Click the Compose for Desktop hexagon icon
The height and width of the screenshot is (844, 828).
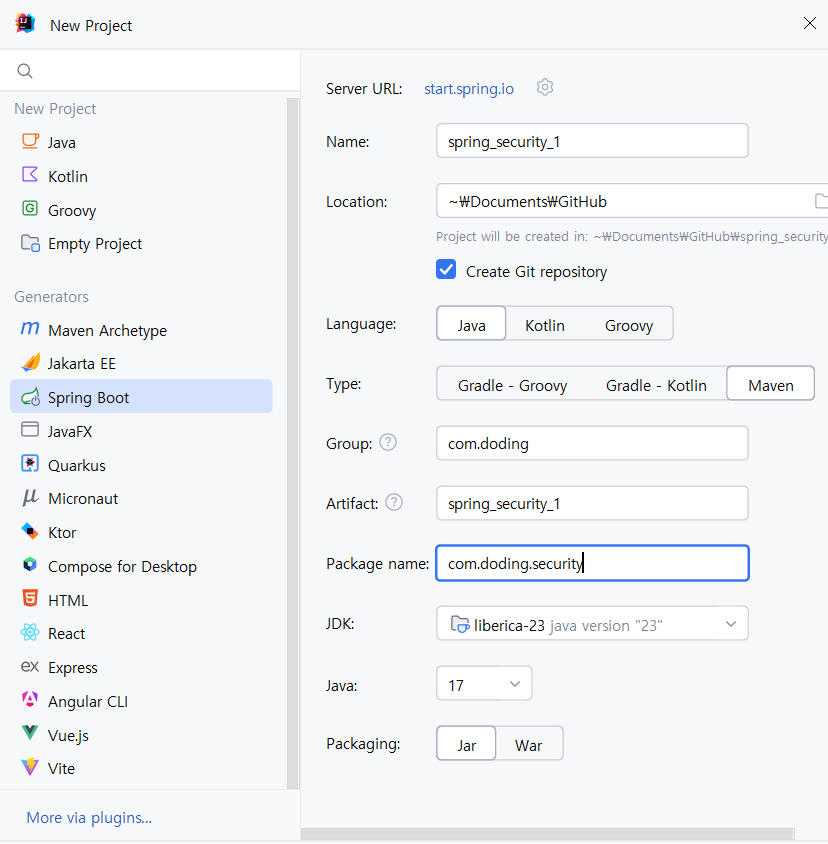pos(30,565)
